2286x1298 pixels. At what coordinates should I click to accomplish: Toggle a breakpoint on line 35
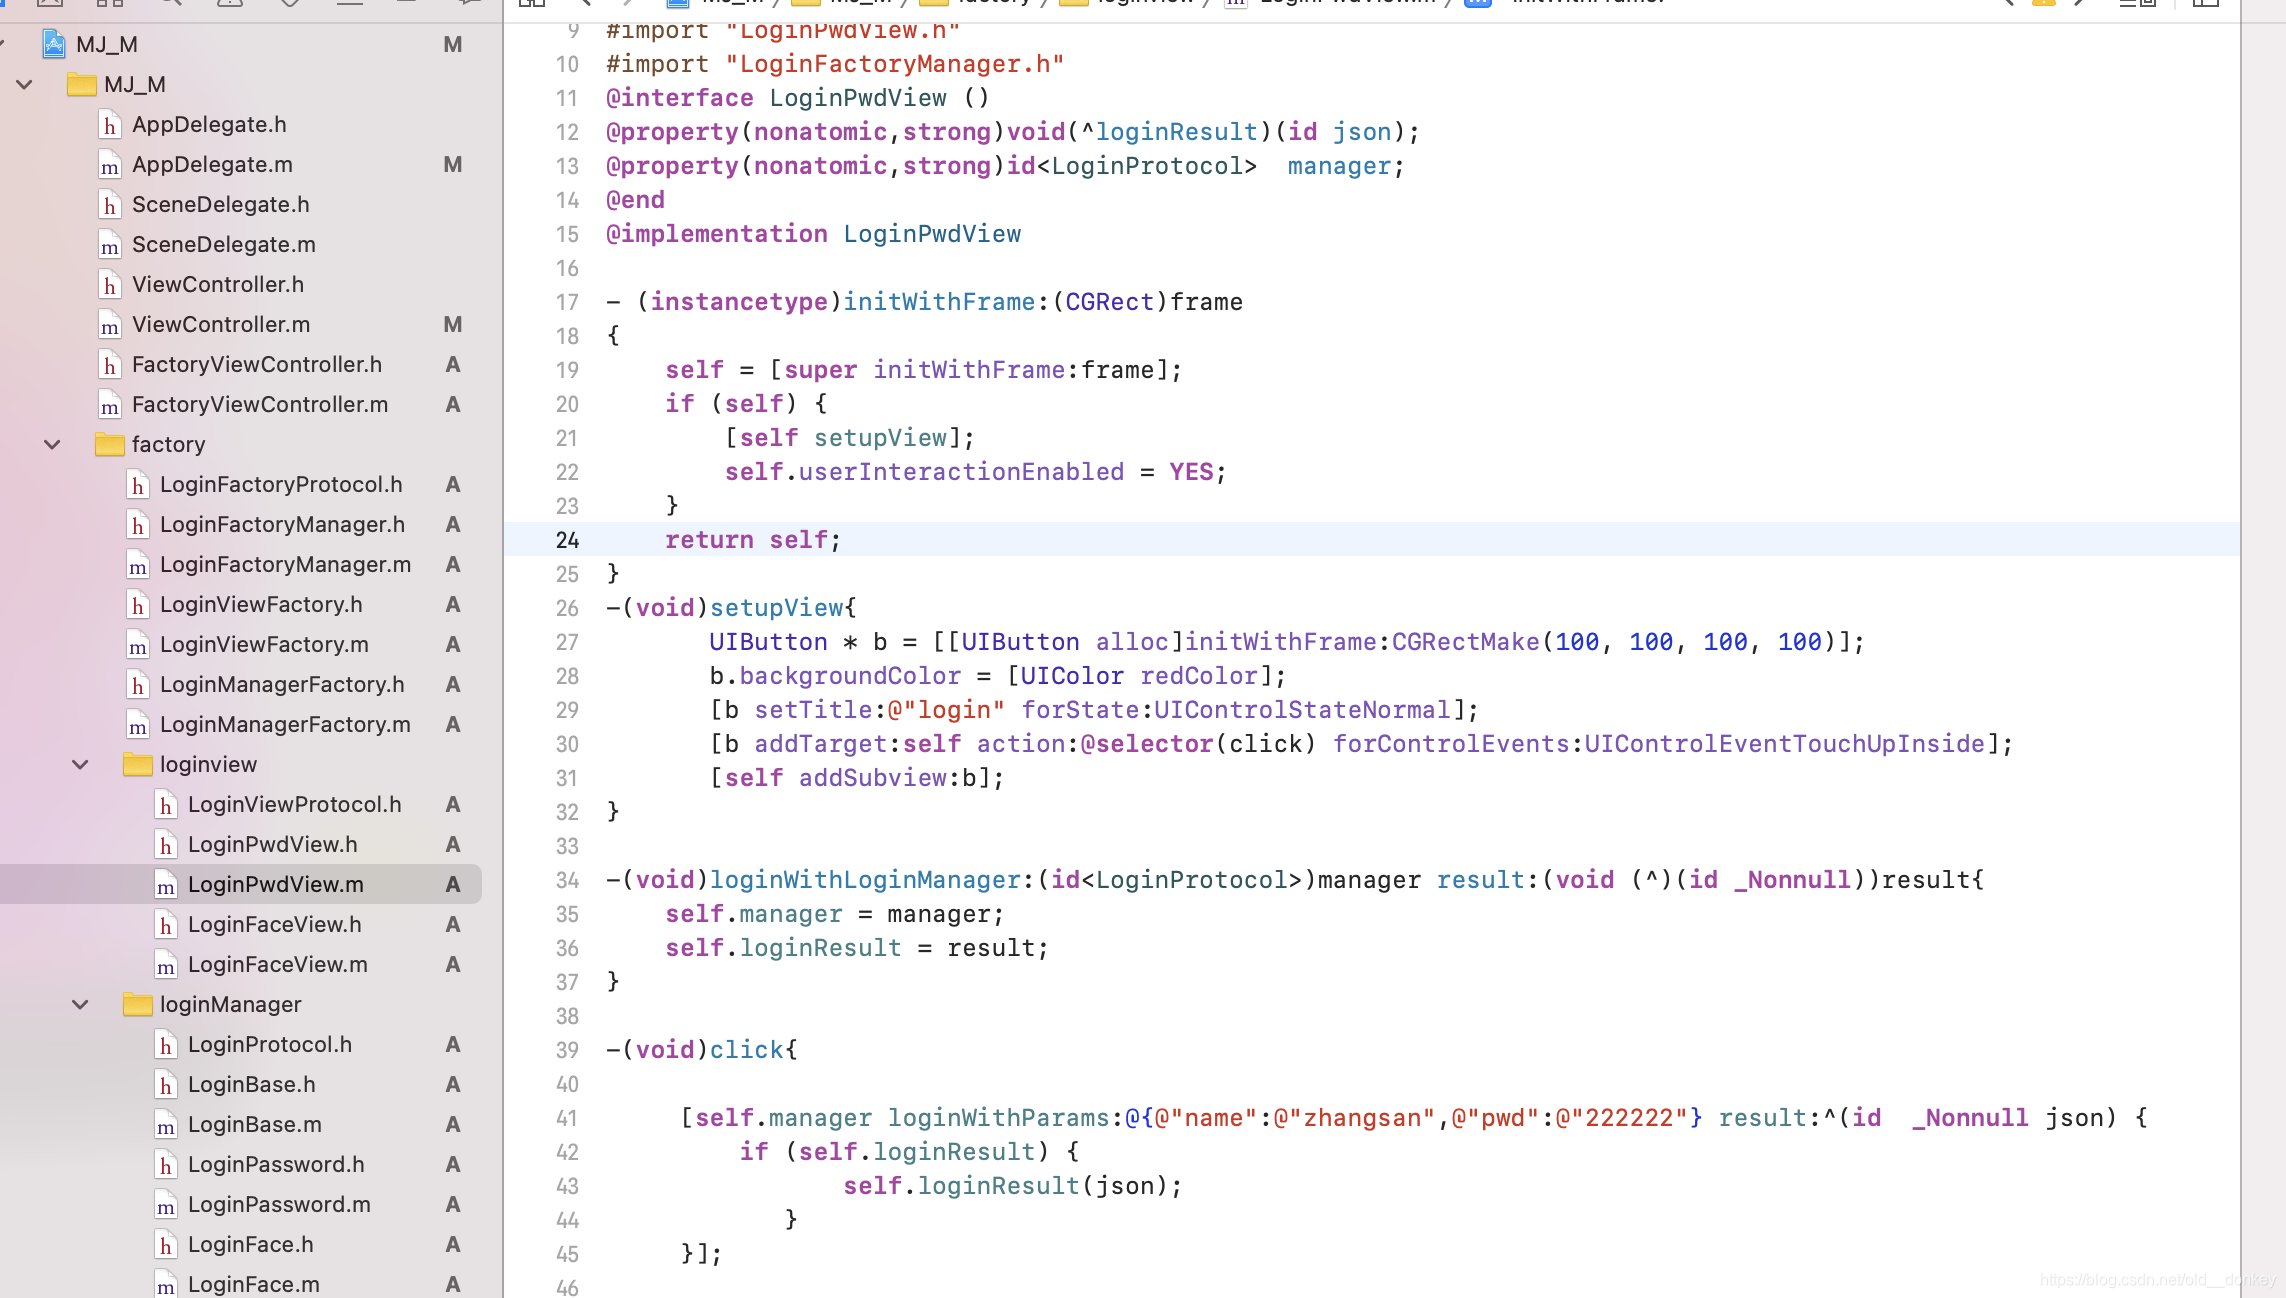tap(566, 914)
